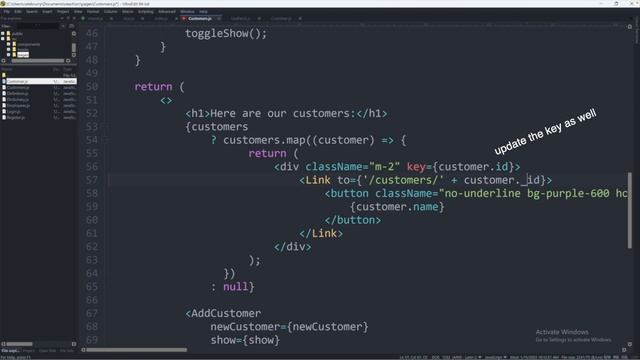Open the Macro menu

pyautogui.click(x=128, y=11)
